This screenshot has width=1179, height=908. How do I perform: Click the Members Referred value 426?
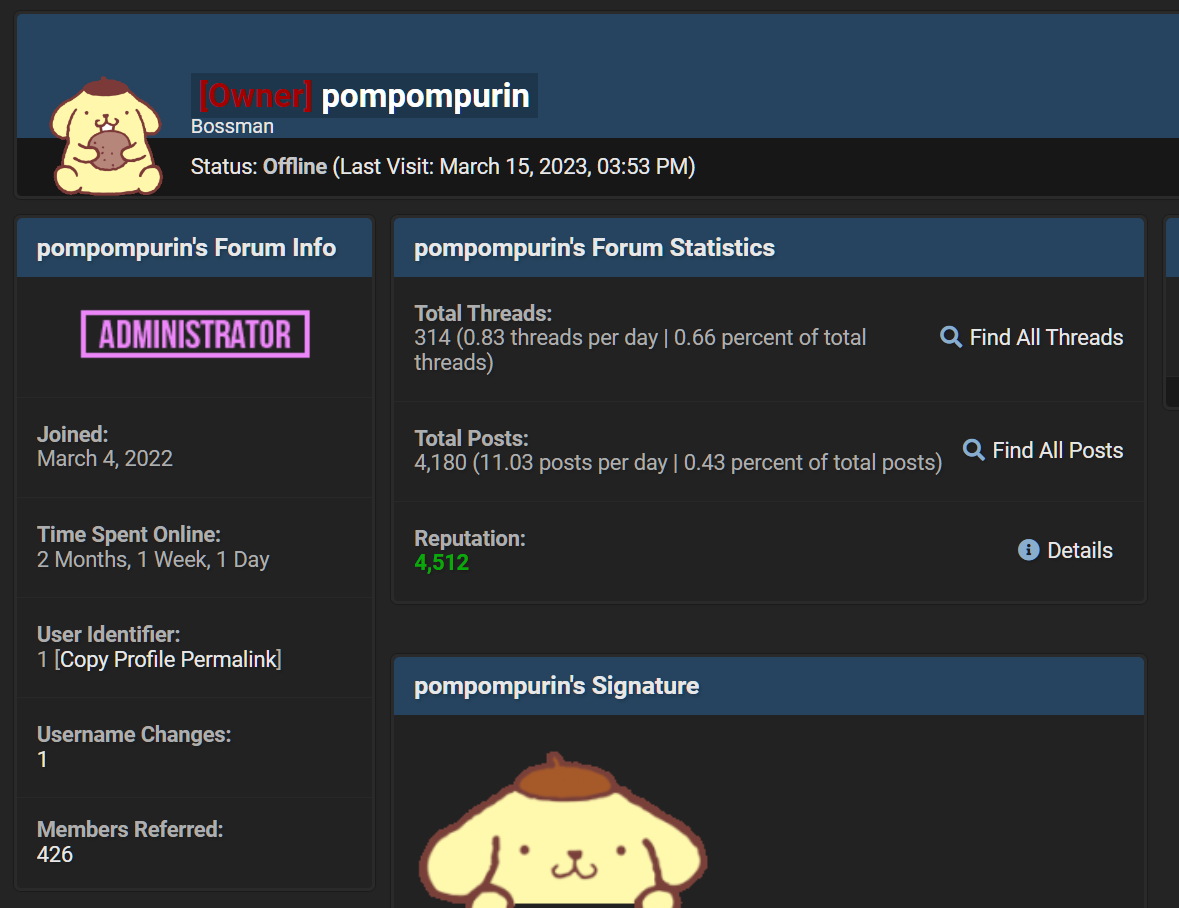pyautogui.click(x=55, y=854)
